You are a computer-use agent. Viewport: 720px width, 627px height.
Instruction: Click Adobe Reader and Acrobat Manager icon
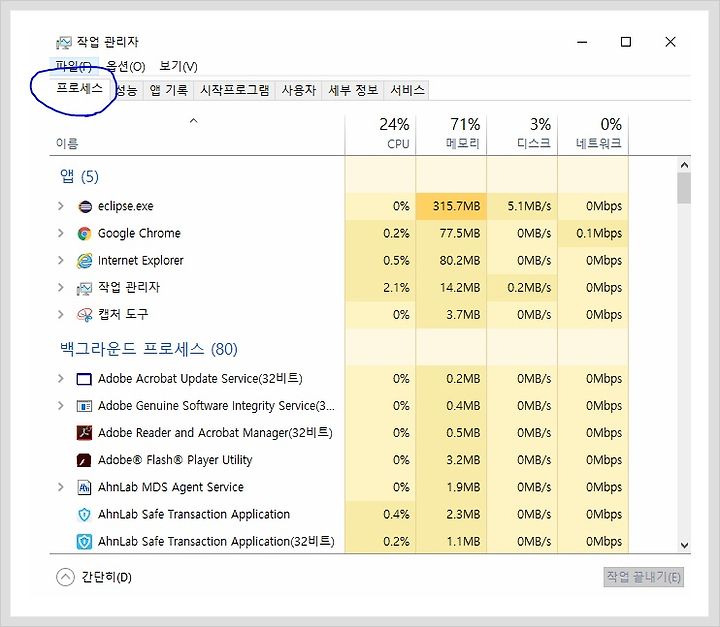(84, 433)
